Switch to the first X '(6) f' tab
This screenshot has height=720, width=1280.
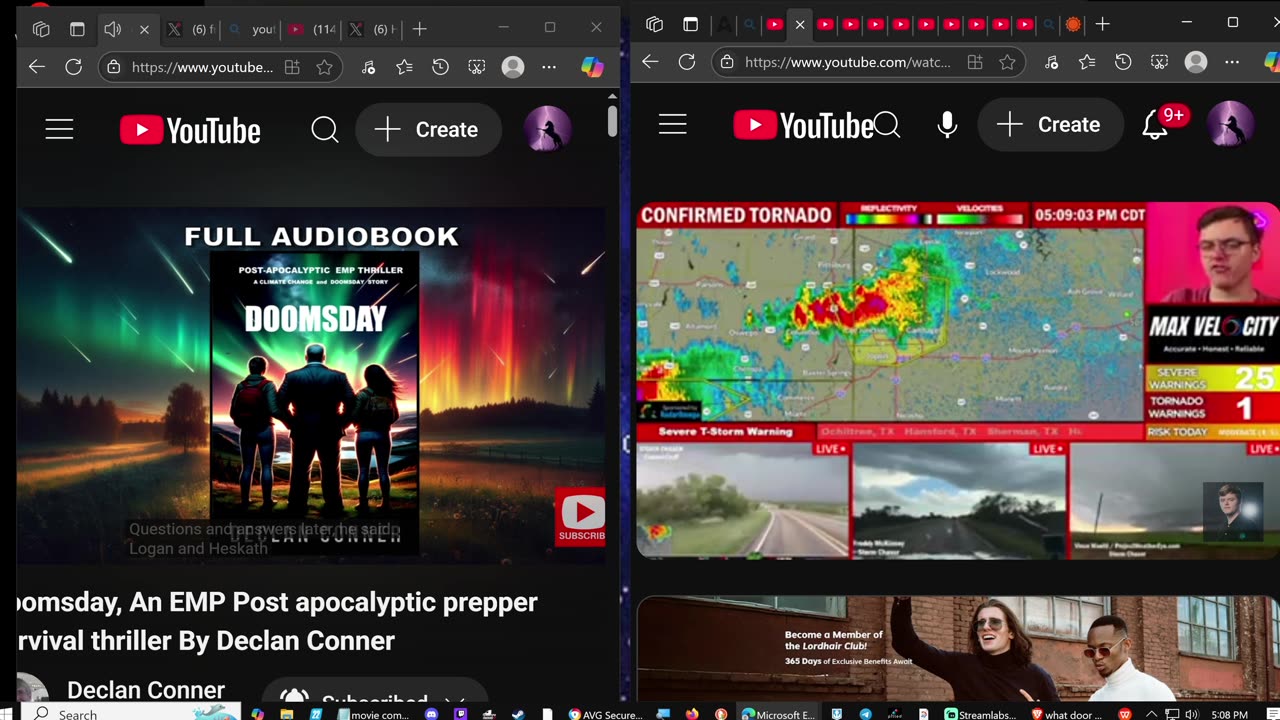pos(190,29)
